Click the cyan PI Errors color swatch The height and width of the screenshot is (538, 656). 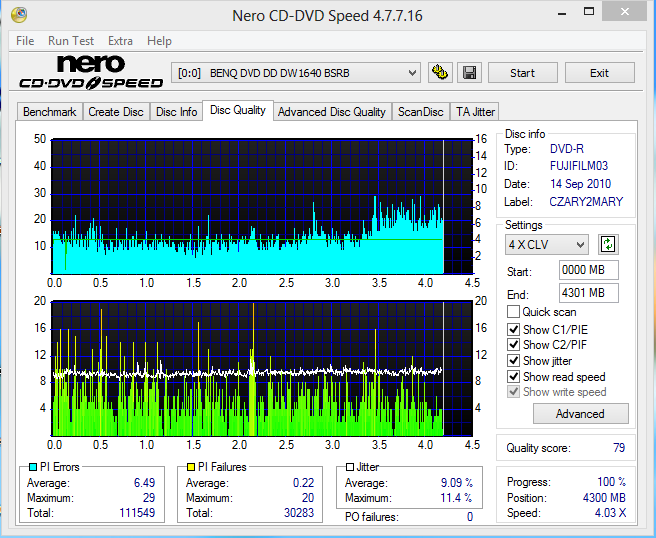33,467
